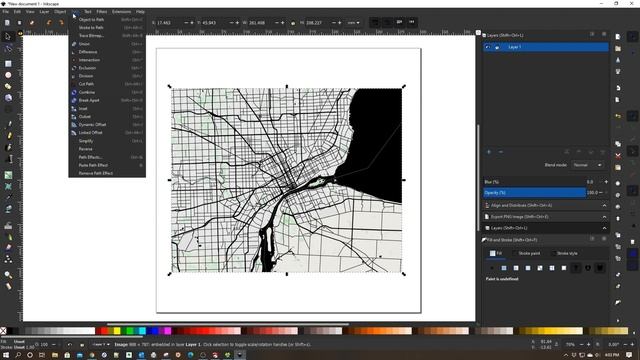Select the Text tool

tap(8, 158)
